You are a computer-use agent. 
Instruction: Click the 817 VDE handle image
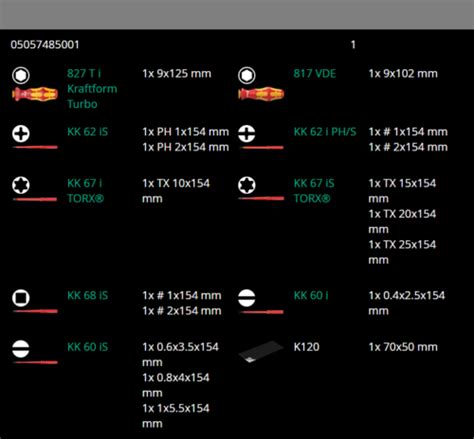click(261, 94)
